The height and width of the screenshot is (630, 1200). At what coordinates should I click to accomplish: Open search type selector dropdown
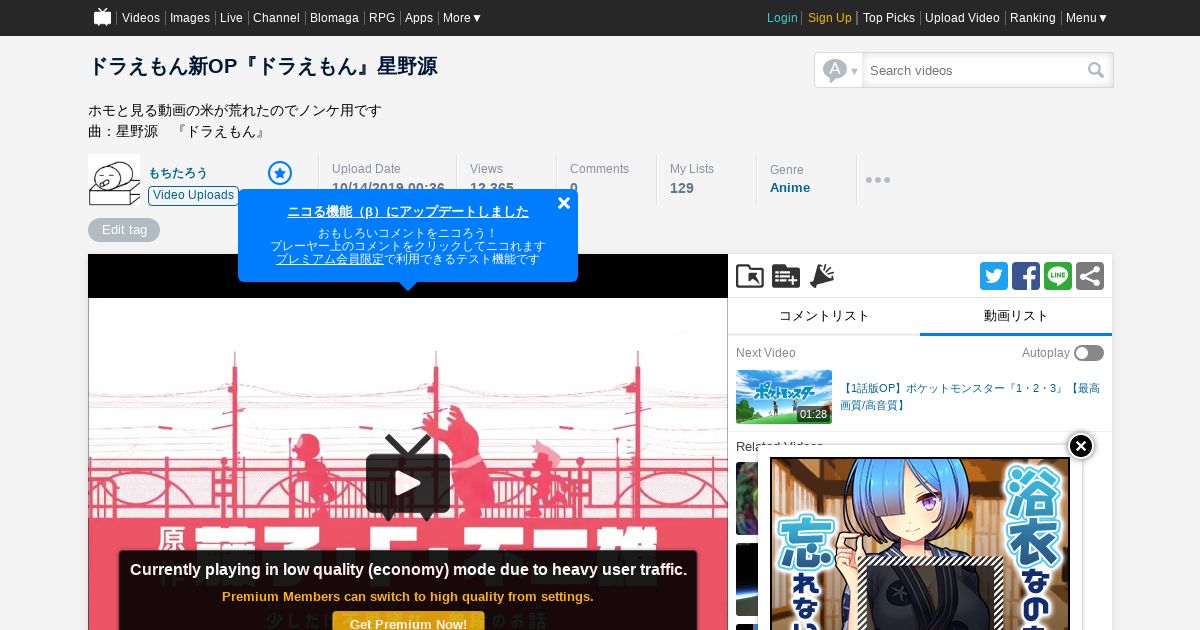point(839,70)
